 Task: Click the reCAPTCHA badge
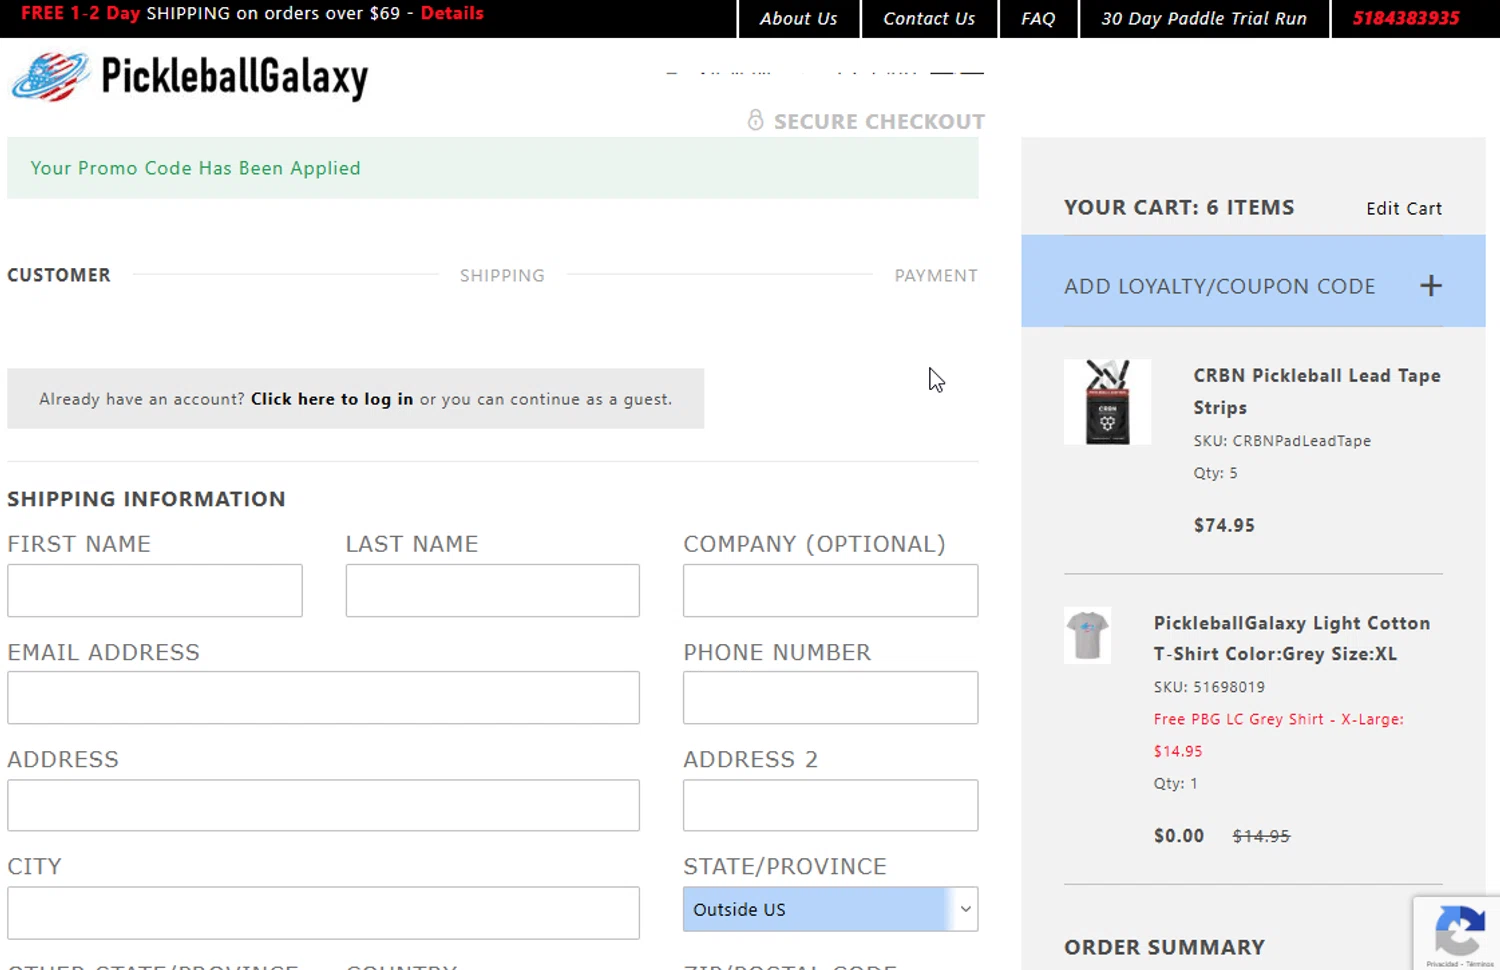[1457, 933]
